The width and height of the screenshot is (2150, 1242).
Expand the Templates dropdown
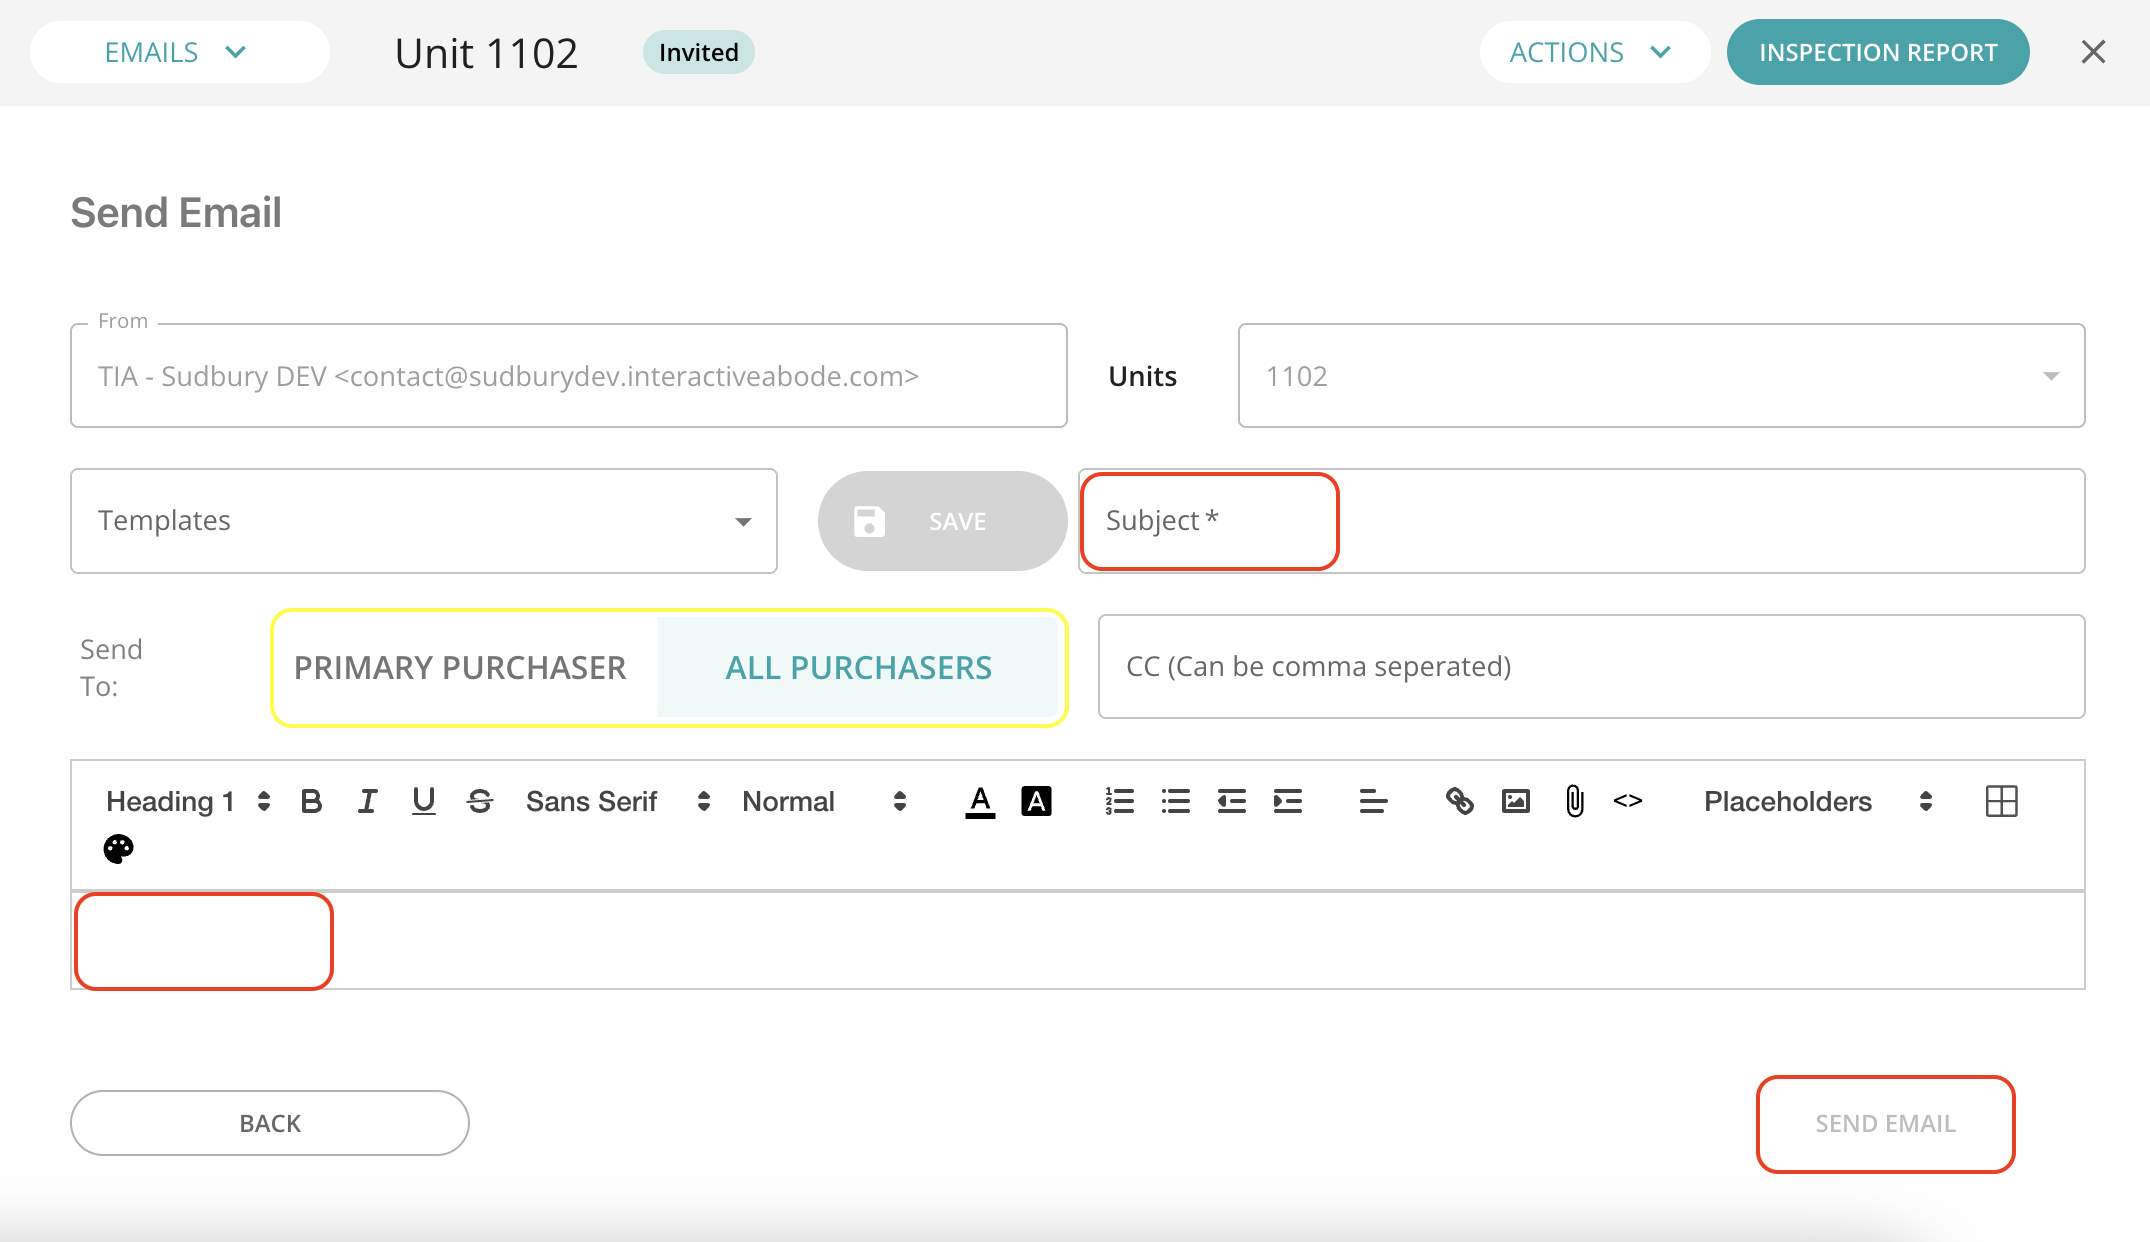tap(424, 521)
